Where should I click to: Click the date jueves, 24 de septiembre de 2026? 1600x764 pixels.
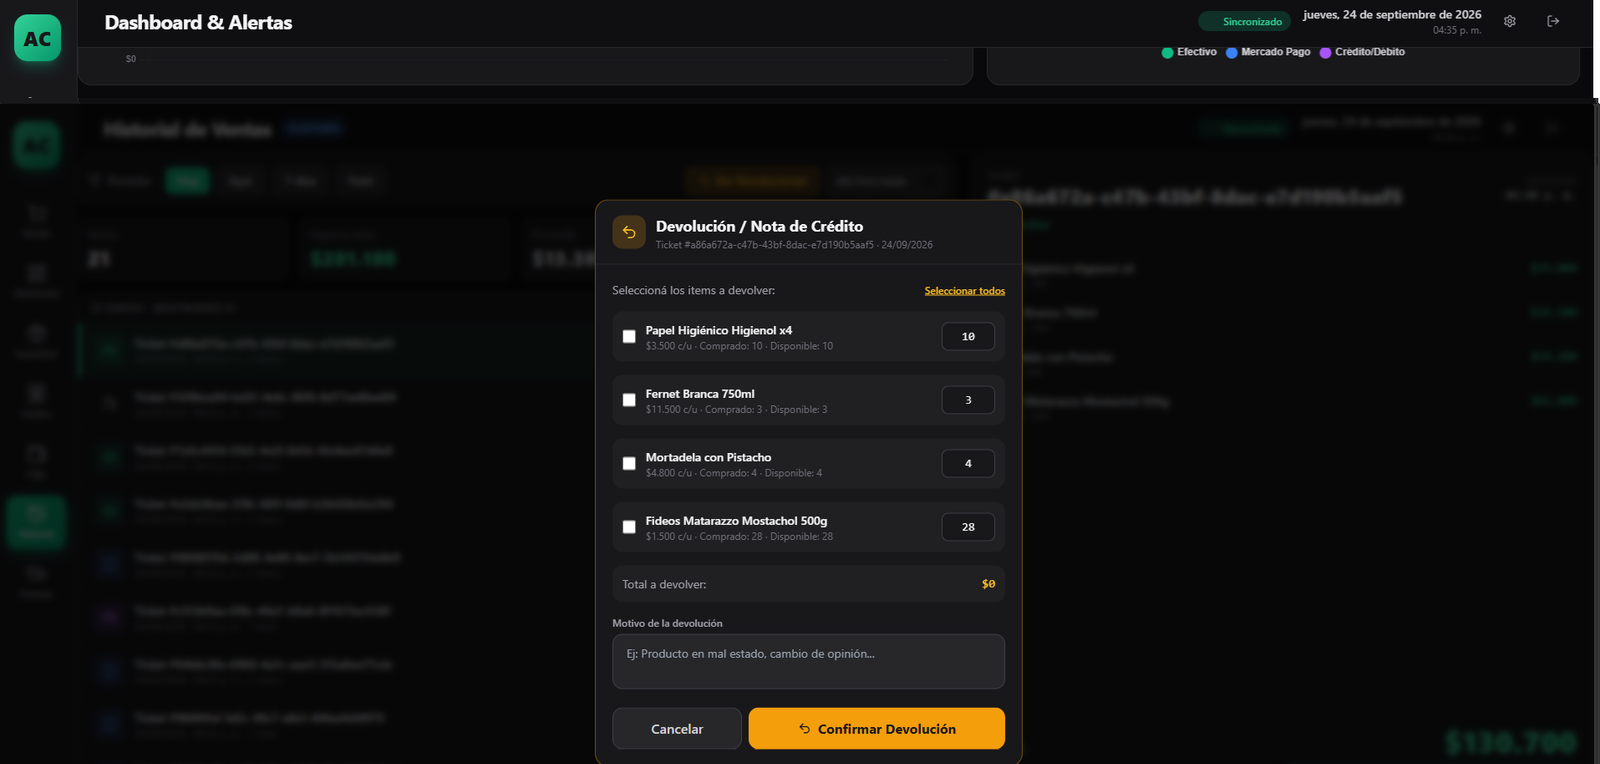point(1392,15)
